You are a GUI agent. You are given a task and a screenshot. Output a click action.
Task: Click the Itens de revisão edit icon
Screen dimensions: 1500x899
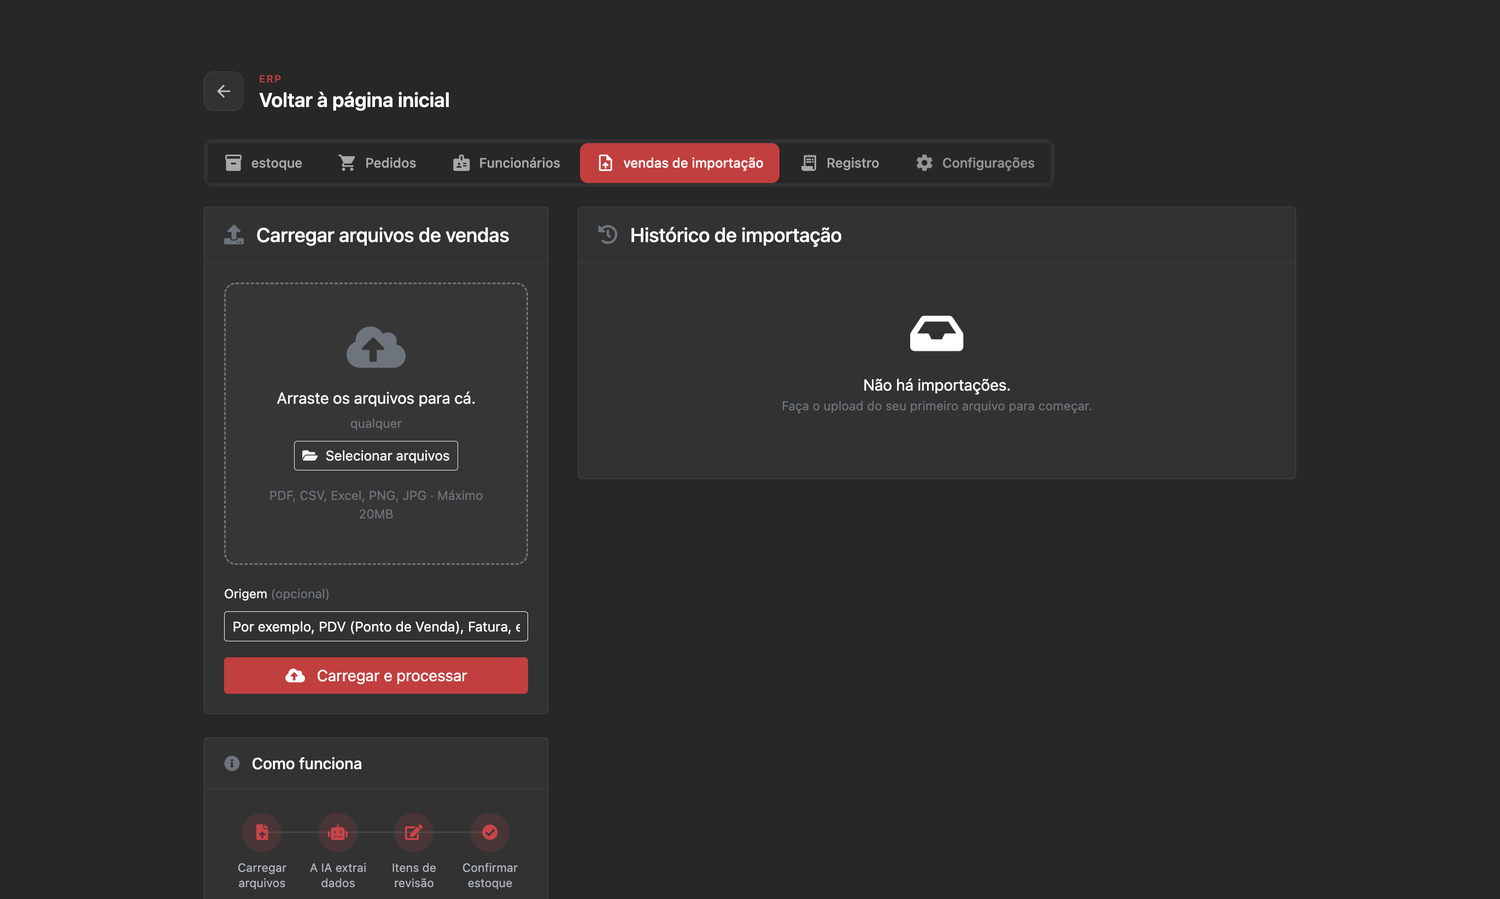point(414,832)
